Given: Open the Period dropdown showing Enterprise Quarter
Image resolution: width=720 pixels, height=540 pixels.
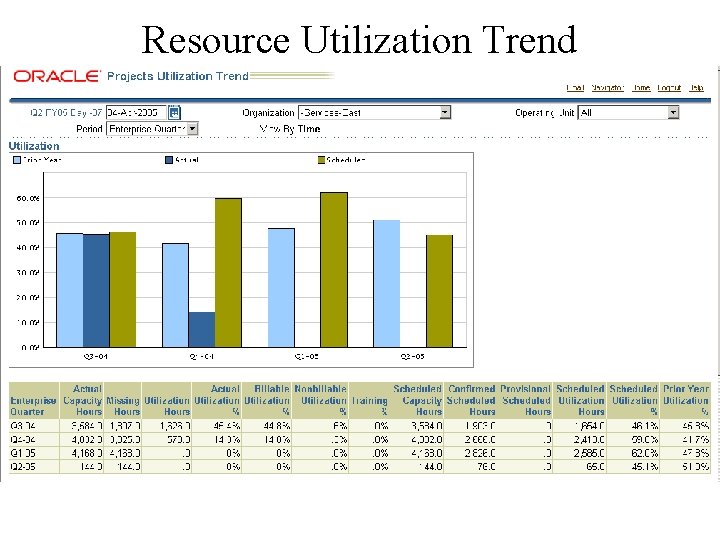Looking at the screenshot, I should point(152,129).
